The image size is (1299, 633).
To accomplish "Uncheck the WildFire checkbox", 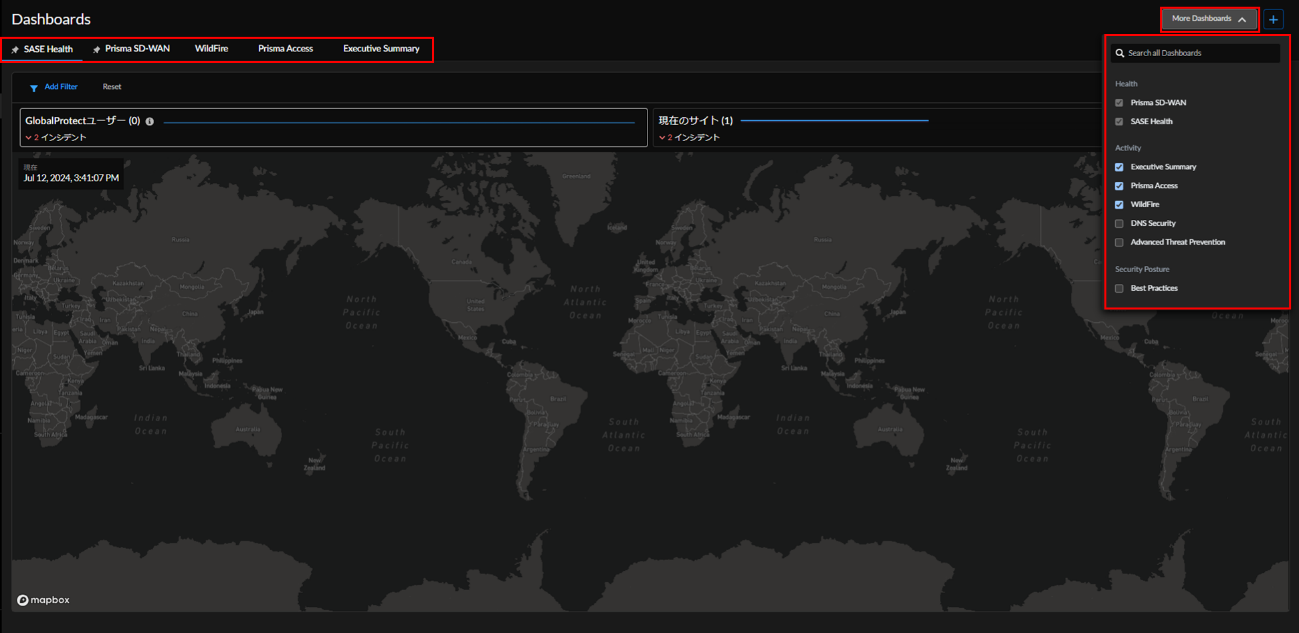I will (1119, 205).
